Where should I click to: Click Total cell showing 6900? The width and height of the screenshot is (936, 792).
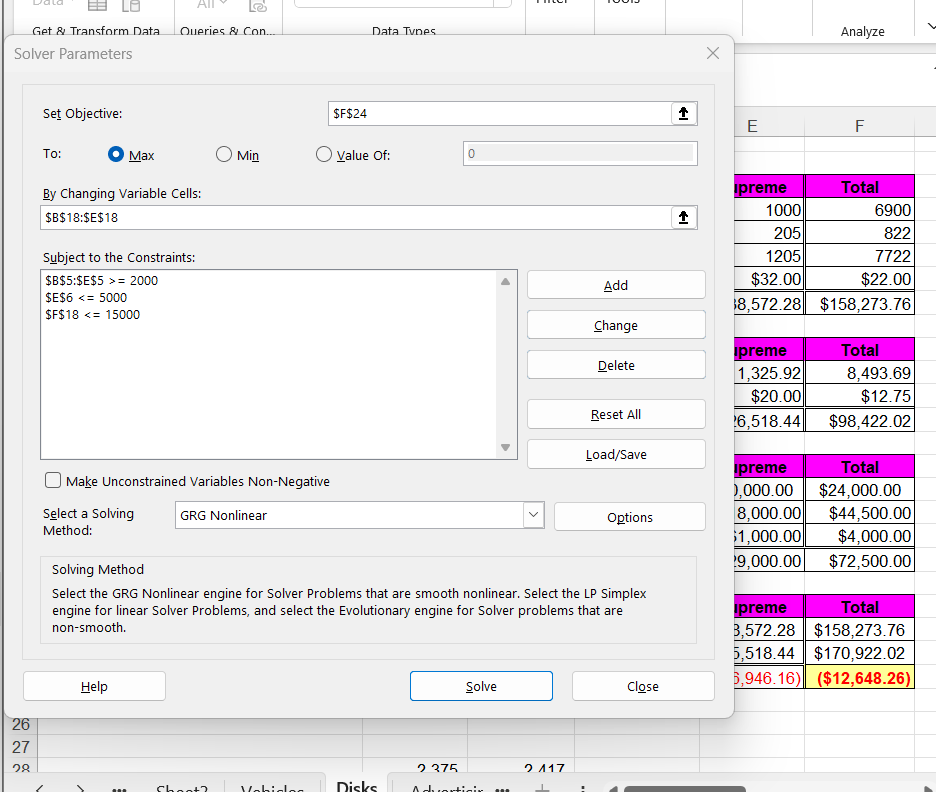[x=860, y=210]
